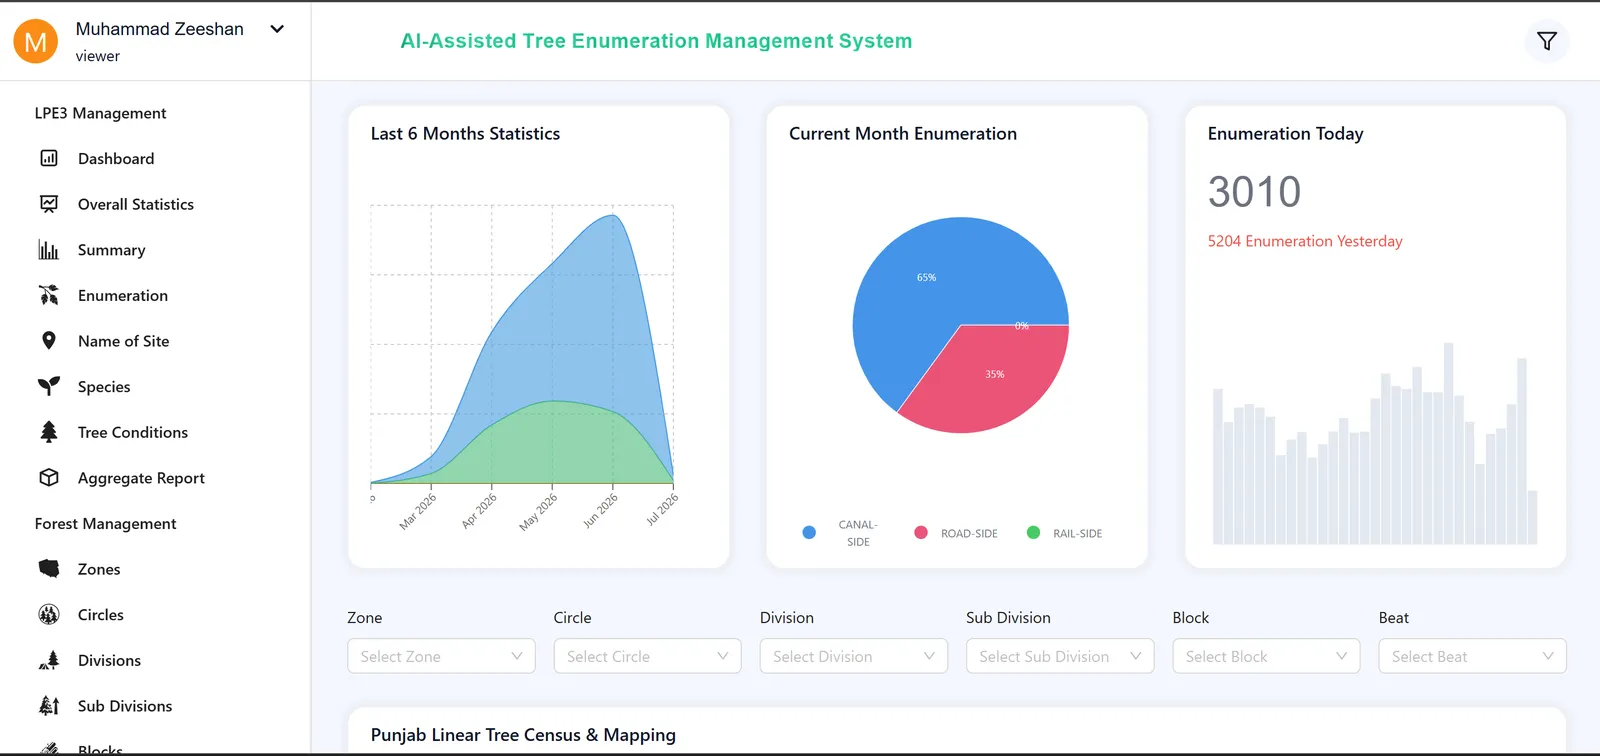1600x756 pixels.
Task: Open the Select Zone dropdown
Action: [x=441, y=656]
